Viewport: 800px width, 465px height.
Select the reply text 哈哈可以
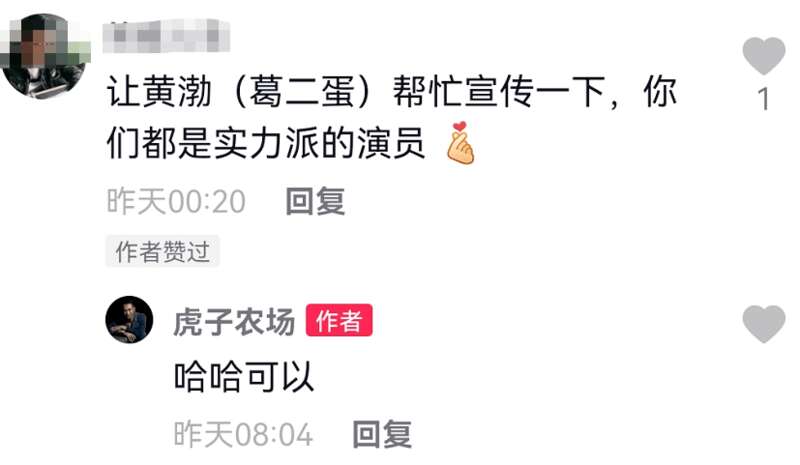coord(243,377)
